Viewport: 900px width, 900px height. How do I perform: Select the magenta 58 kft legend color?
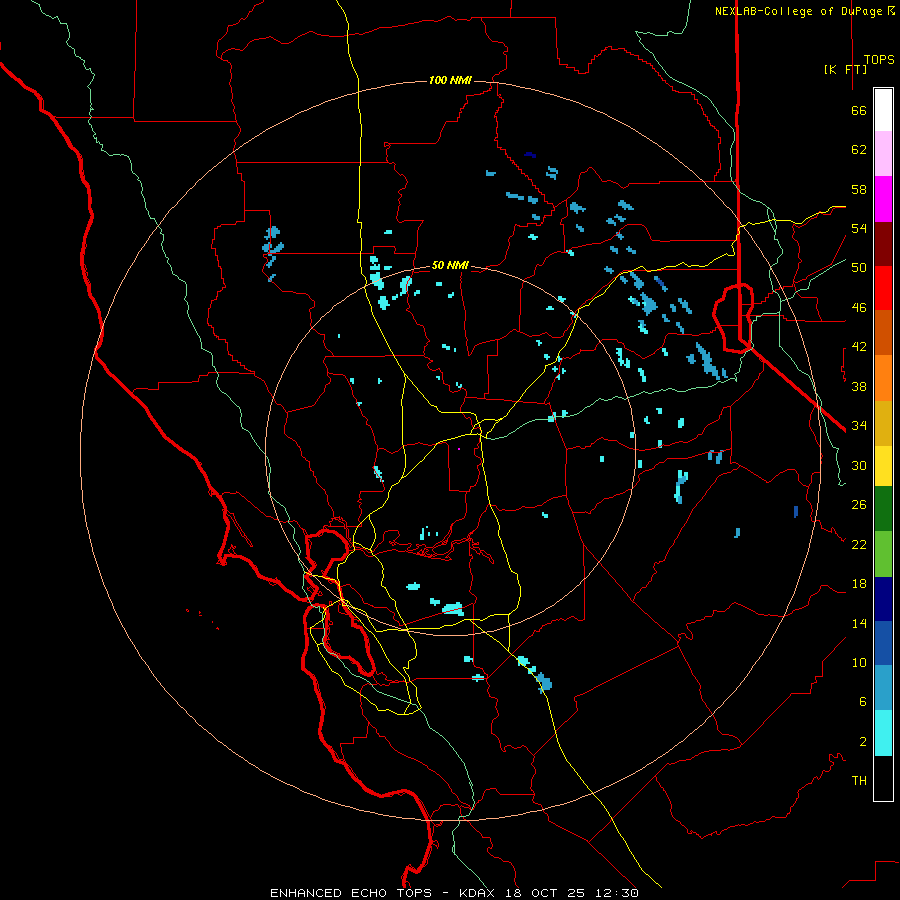[883, 199]
